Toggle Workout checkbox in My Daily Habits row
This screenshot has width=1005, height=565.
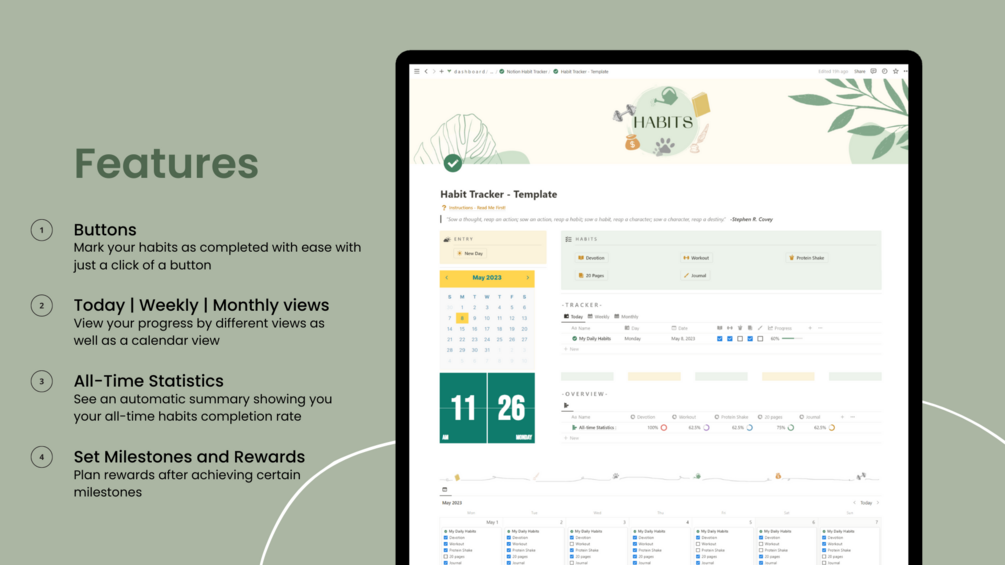(729, 339)
